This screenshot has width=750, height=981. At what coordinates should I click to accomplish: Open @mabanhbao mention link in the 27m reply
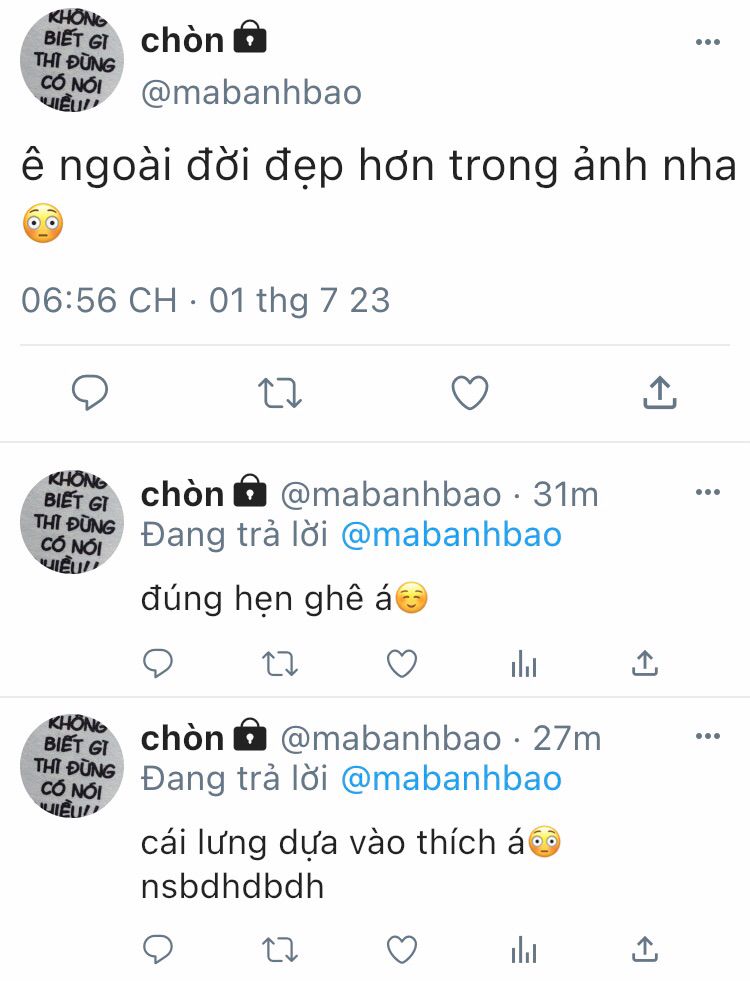[452, 779]
